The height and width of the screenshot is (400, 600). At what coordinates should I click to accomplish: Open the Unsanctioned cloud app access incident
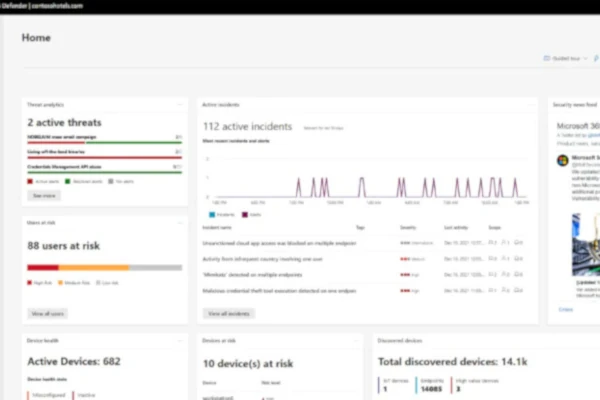pyautogui.click(x=279, y=243)
